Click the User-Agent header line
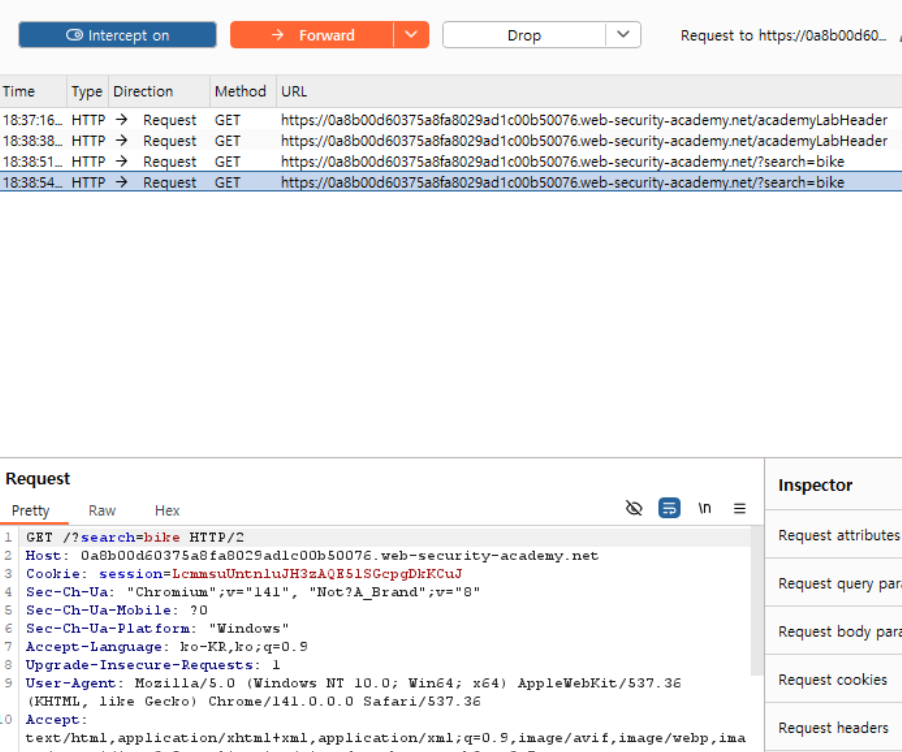The image size is (902, 752). [353, 692]
